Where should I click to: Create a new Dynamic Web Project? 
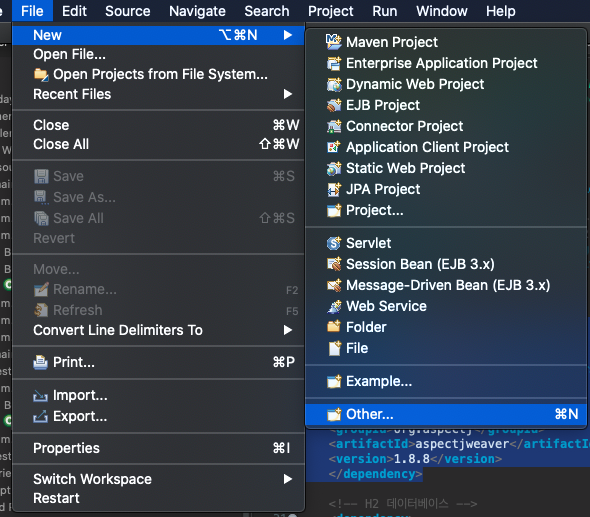click(446, 84)
